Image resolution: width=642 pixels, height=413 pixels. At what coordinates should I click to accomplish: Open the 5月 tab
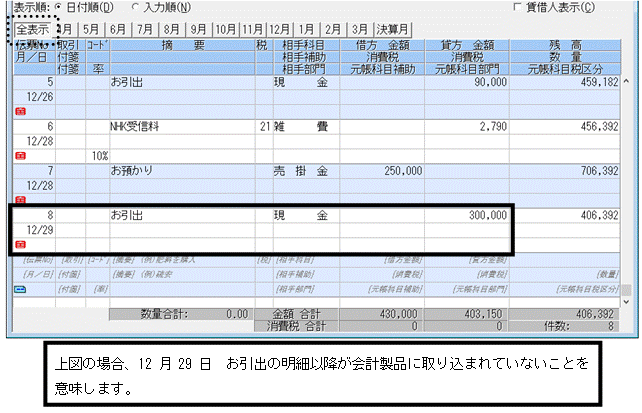pos(91,29)
